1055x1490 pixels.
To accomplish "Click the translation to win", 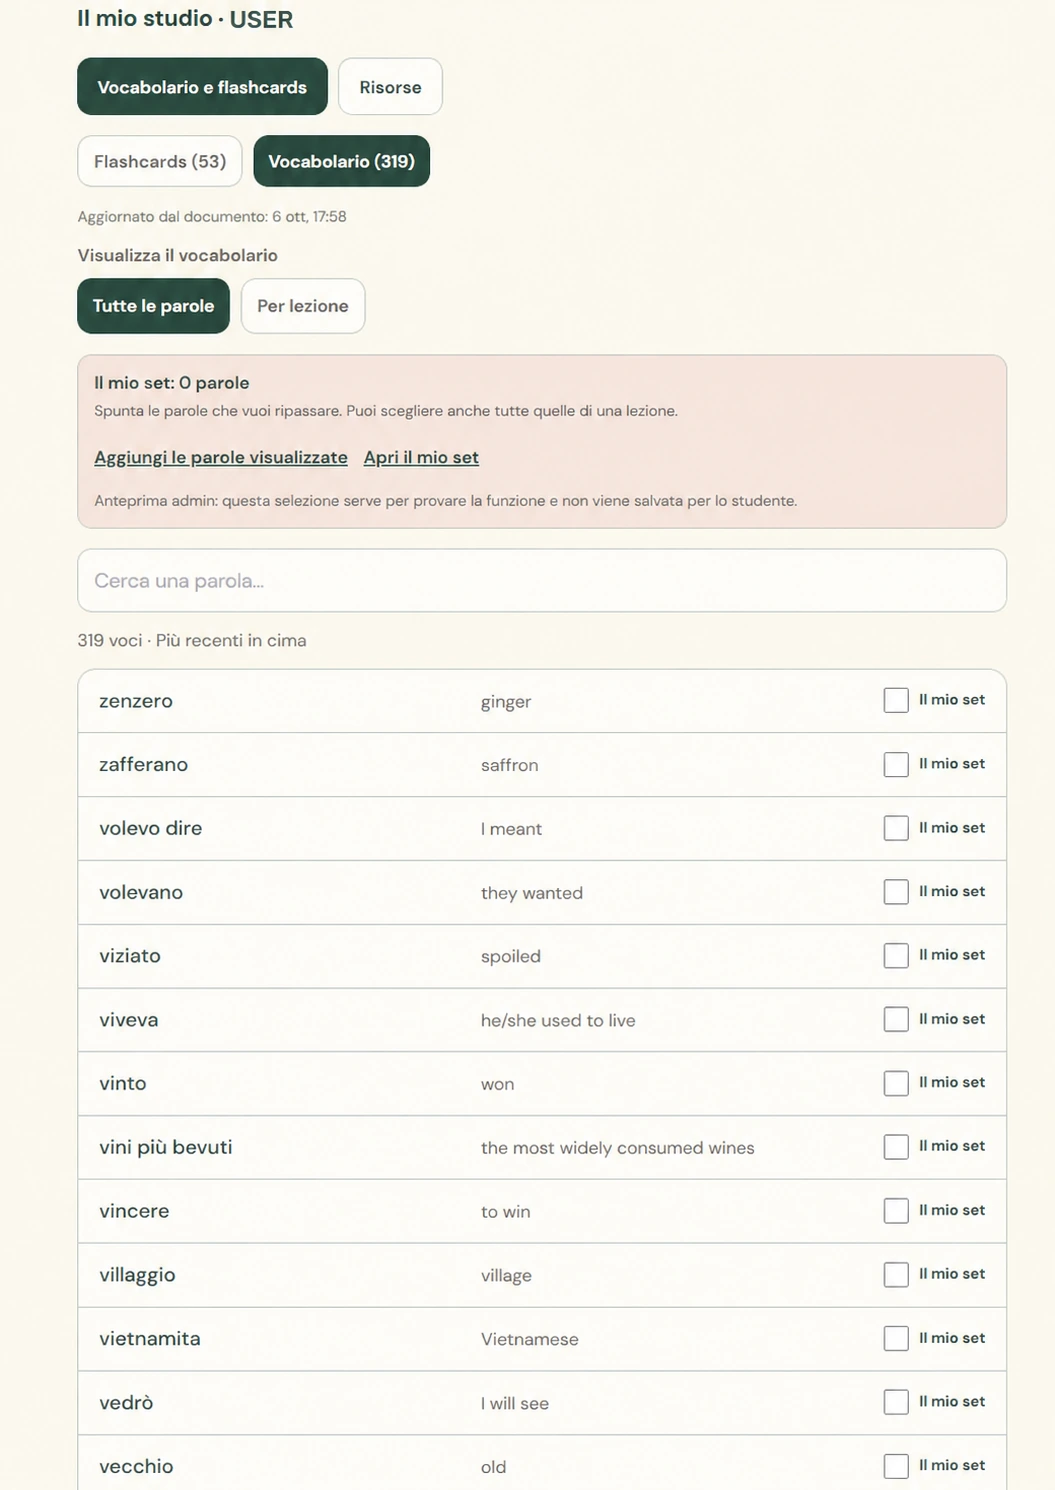I will [506, 1212].
